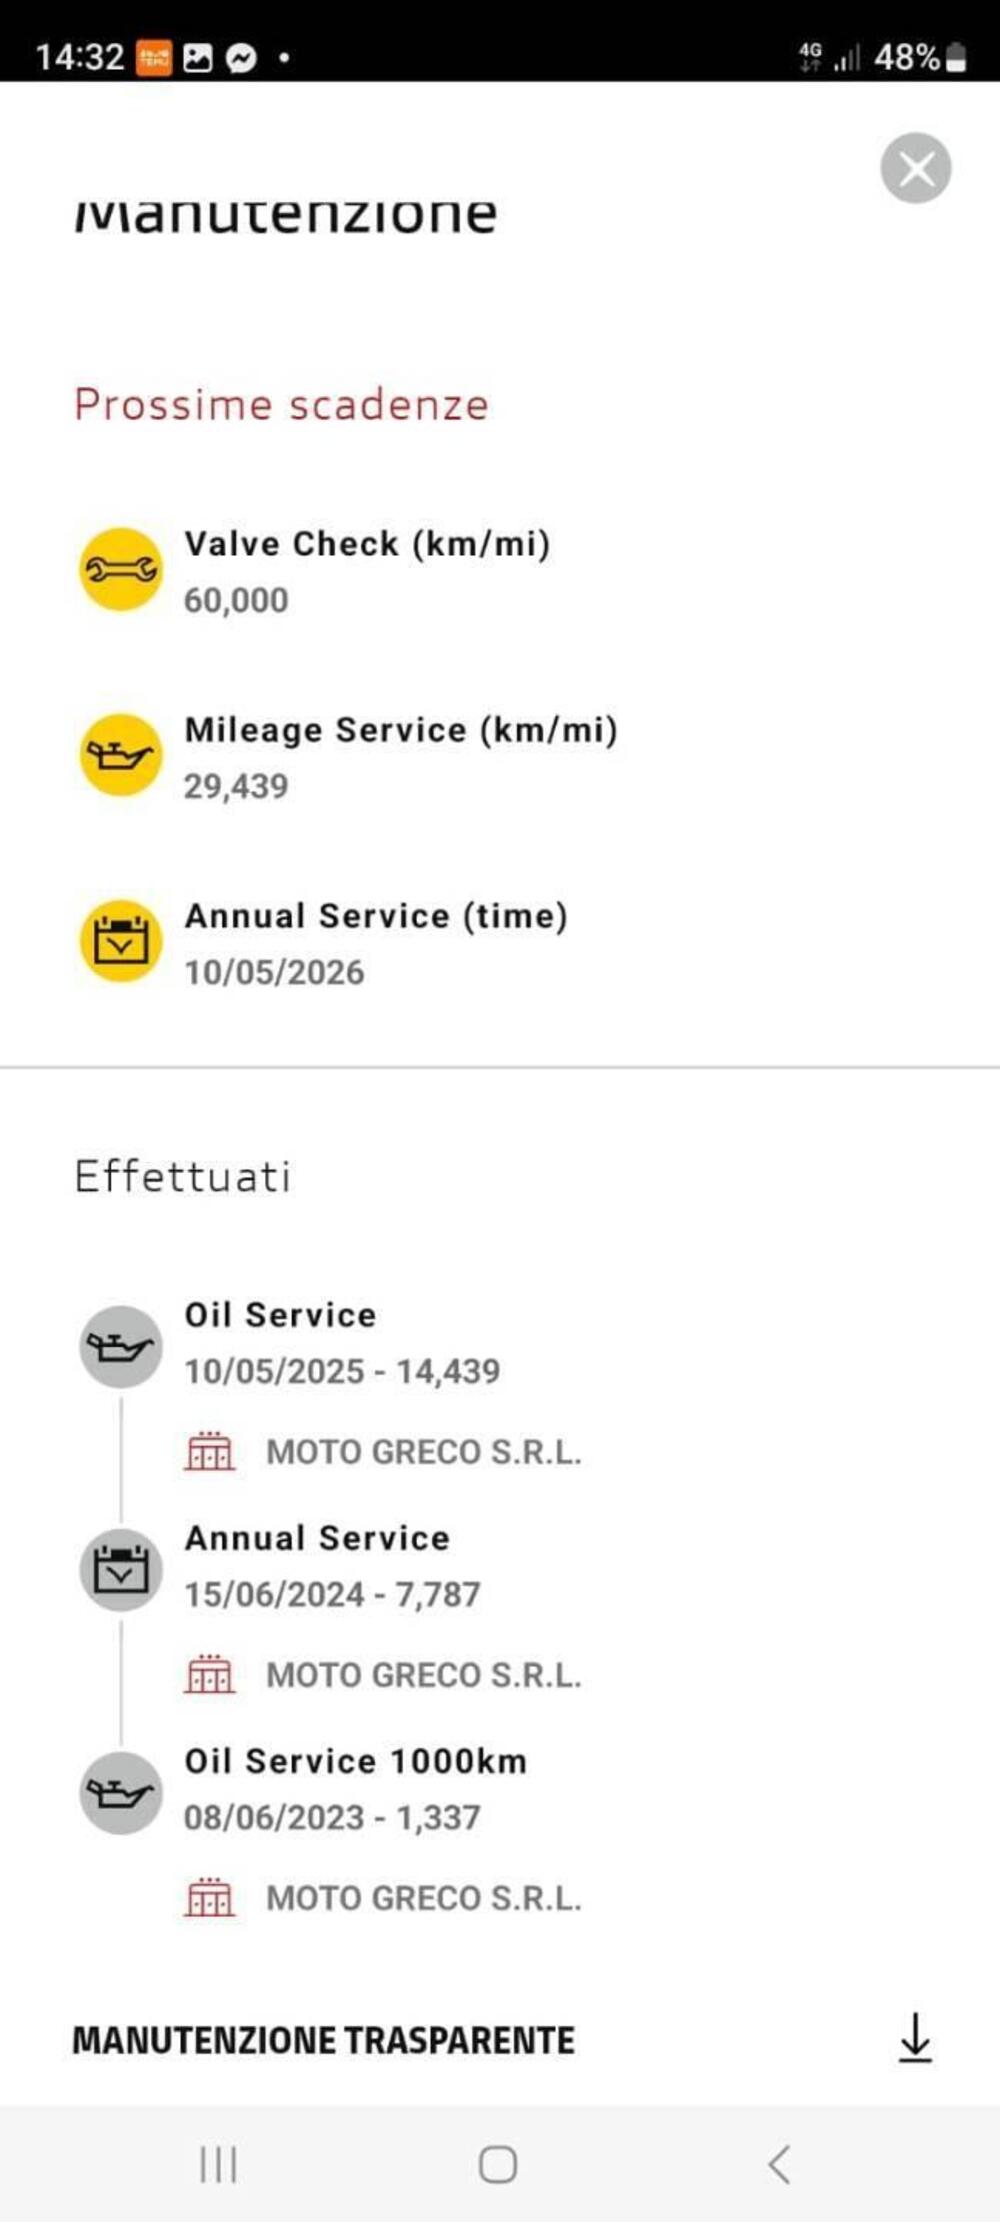Viewport: 1000px width, 2222px height.
Task: Close the Manutenzione screen with X button
Action: point(915,168)
